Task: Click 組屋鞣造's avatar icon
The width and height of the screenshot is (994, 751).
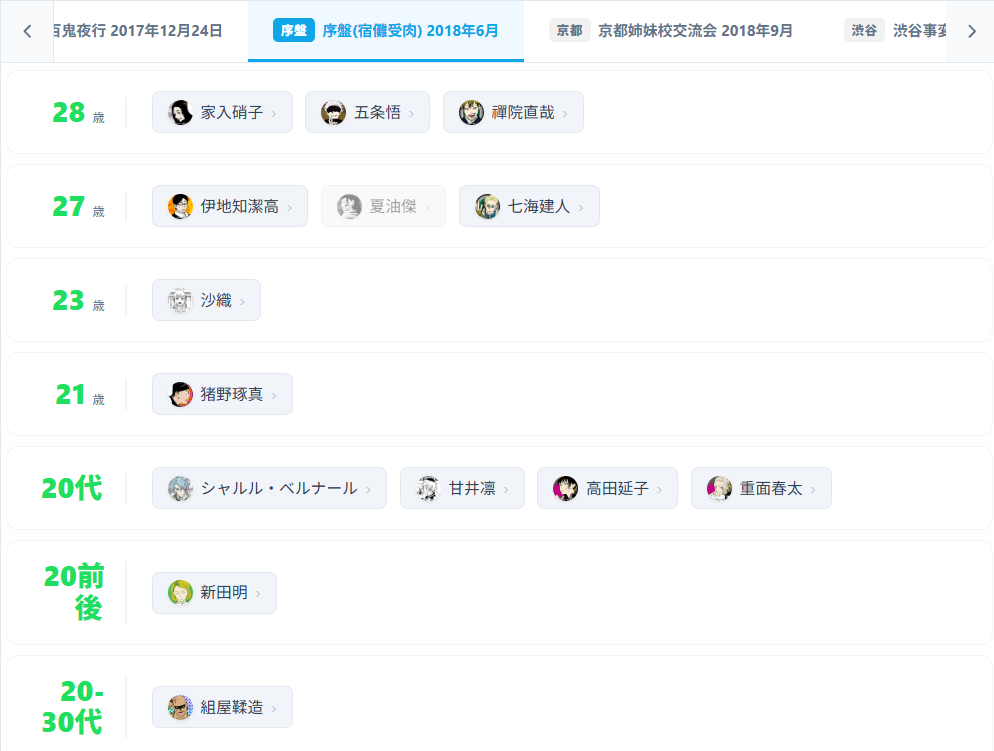Action: [181, 707]
